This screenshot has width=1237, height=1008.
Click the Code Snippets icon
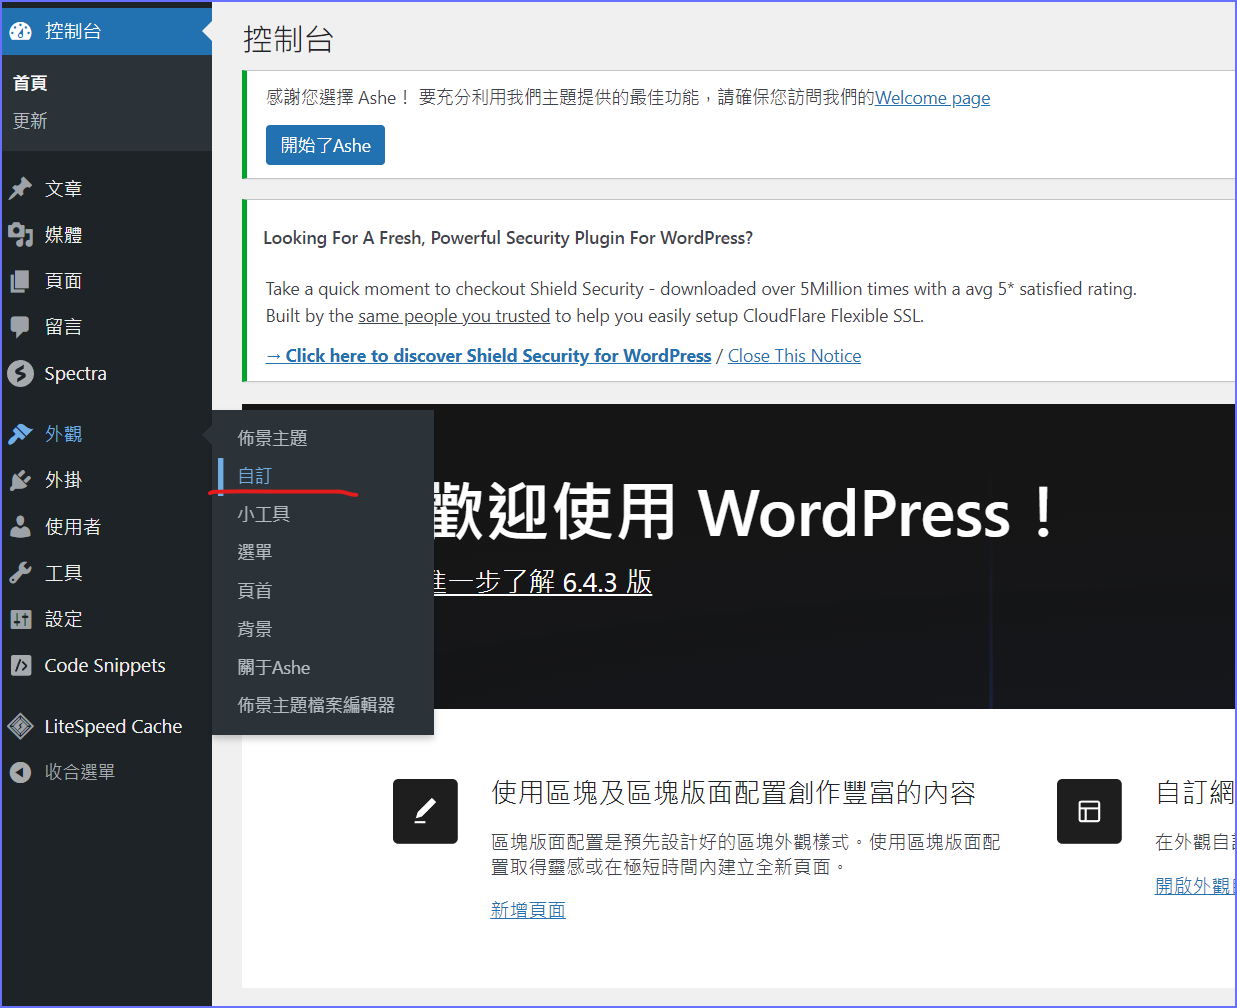click(20, 665)
